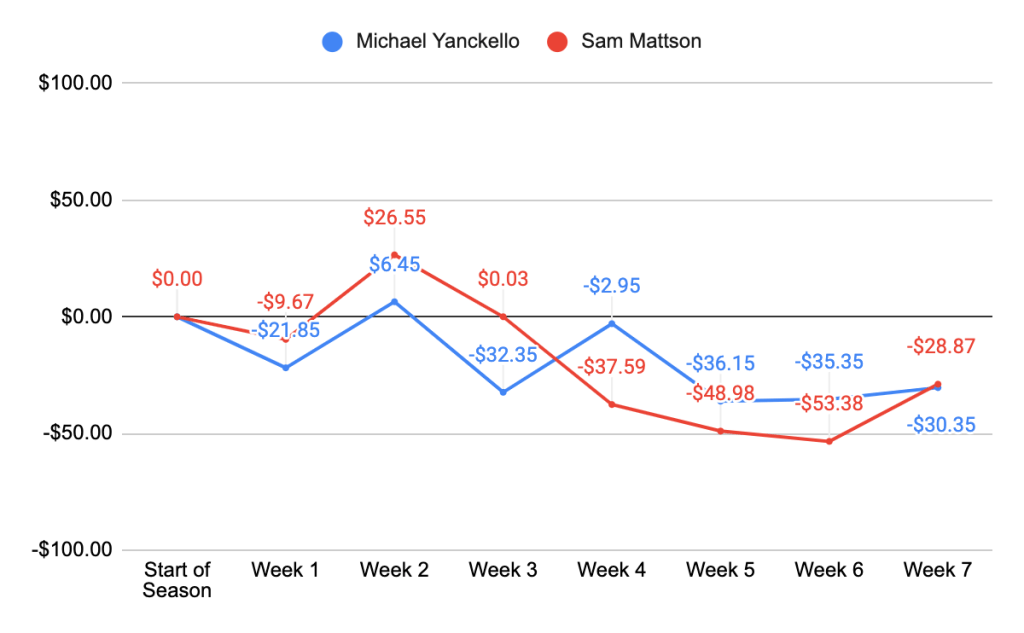Click the blue Michael Yanckello legend dot
Viewport: 1024px width, 633px height.
point(333,42)
